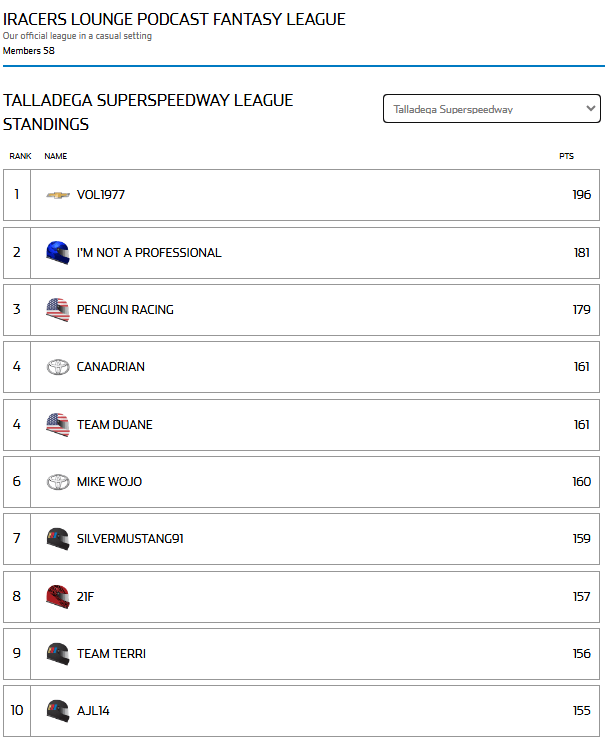Click the Toyota logo next to CANADRIAN
This screenshot has height=738, width=605.
(58, 367)
